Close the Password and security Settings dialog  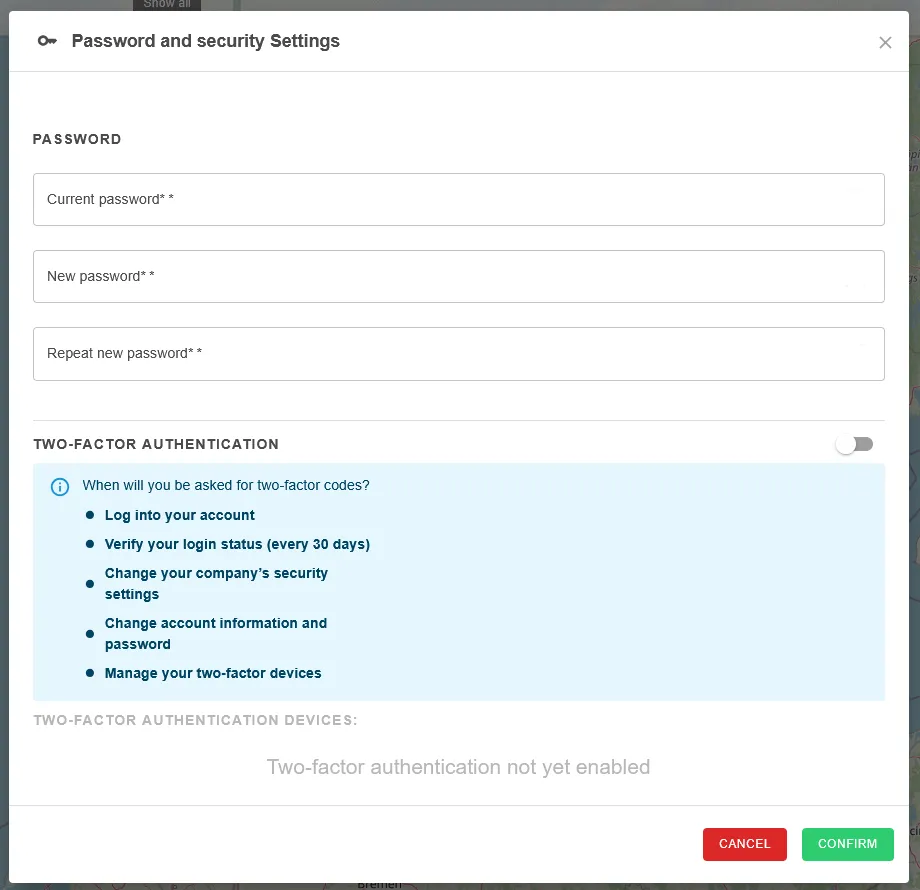pyautogui.click(x=885, y=42)
